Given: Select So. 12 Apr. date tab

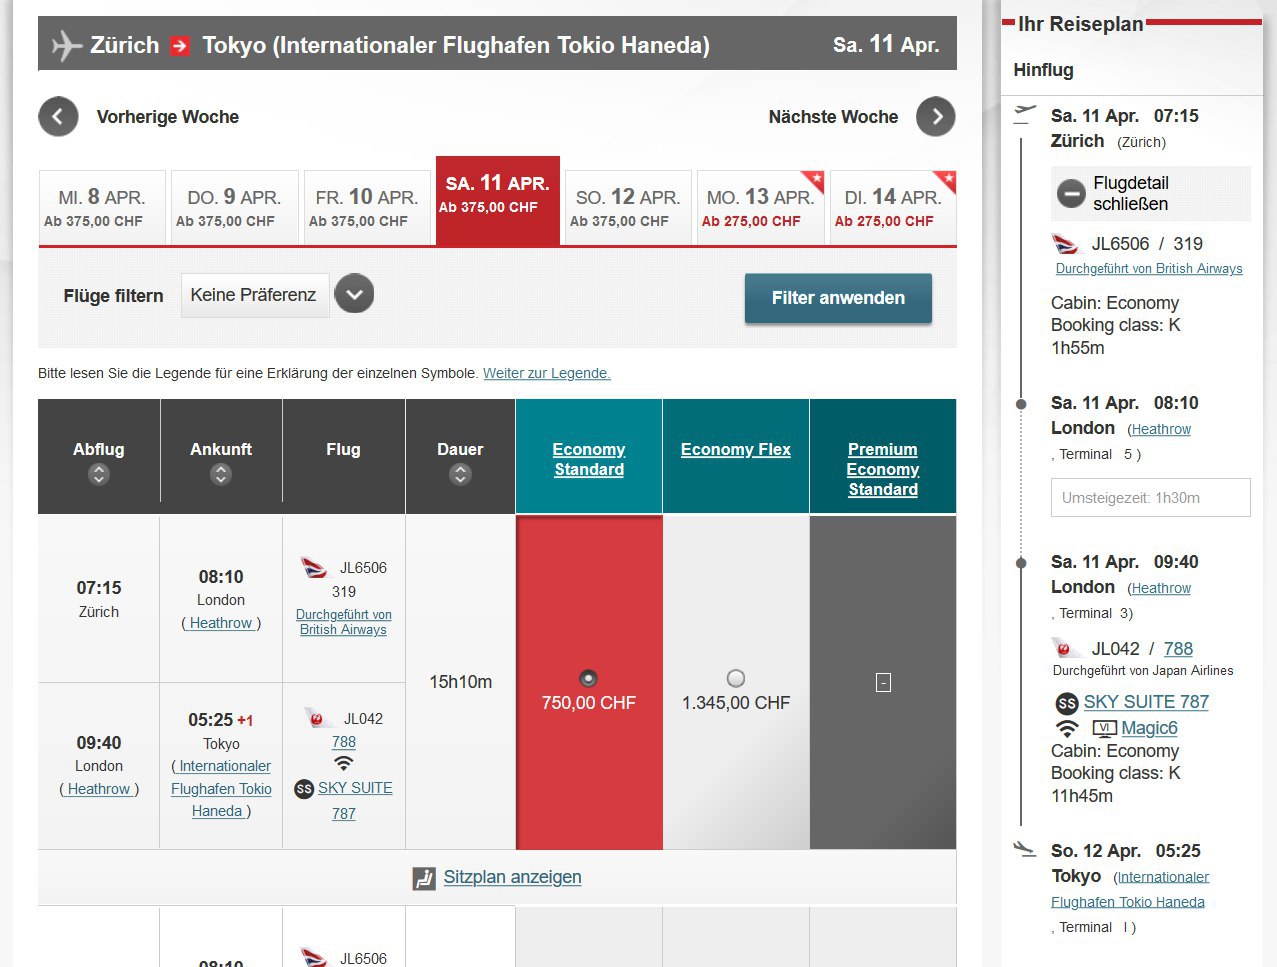Looking at the screenshot, I should pos(628,208).
